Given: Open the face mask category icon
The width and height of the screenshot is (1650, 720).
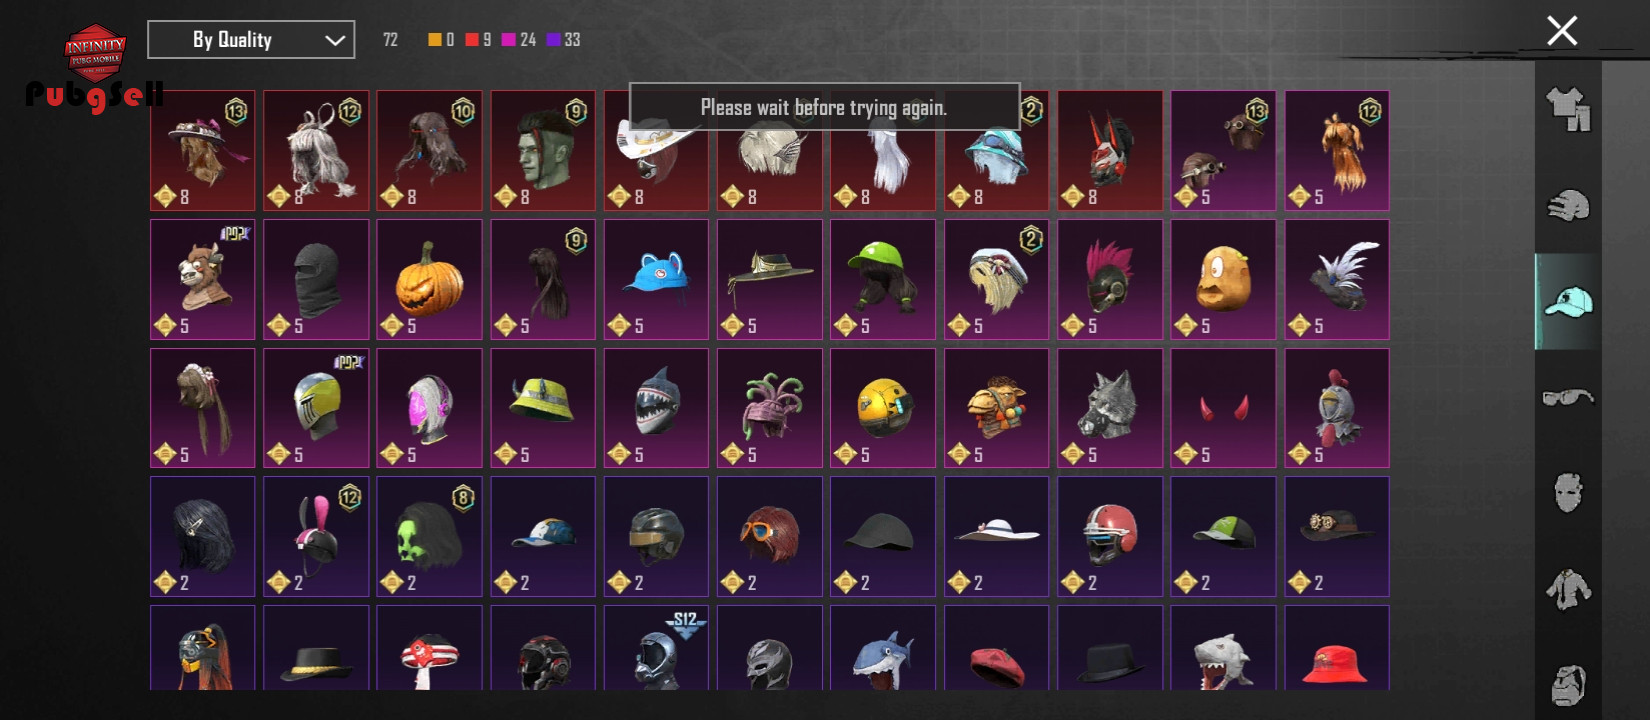Looking at the screenshot, I should click(1568, 493).
